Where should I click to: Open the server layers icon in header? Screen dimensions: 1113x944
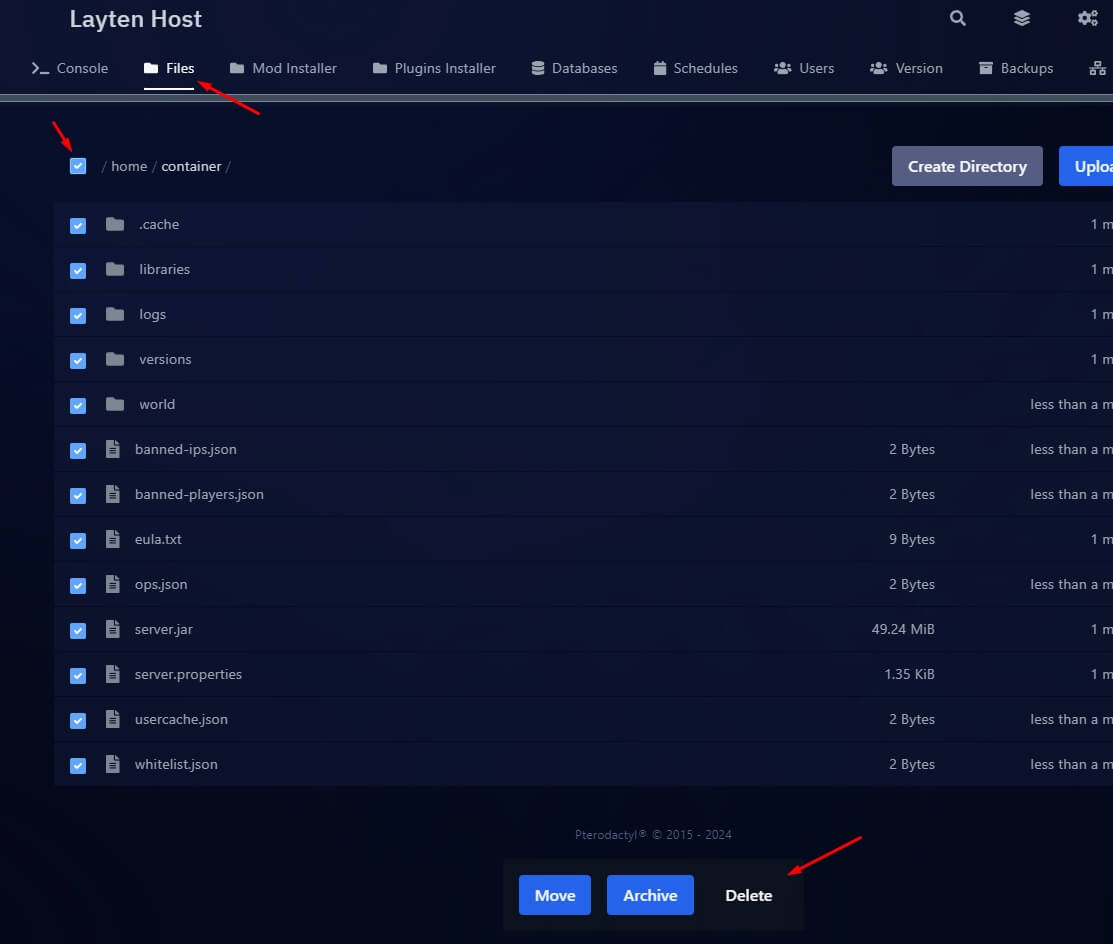click(1021, 18)
